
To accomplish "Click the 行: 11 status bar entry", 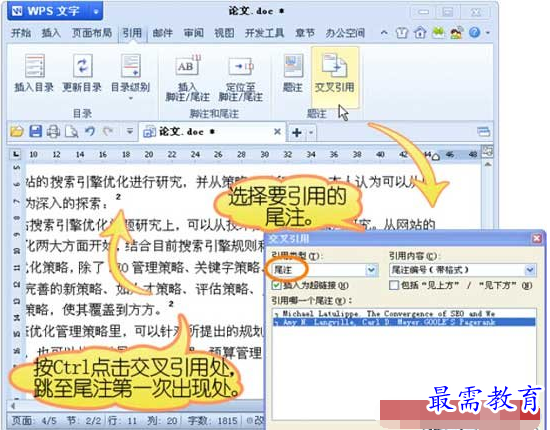I will (x=122, y=420).
